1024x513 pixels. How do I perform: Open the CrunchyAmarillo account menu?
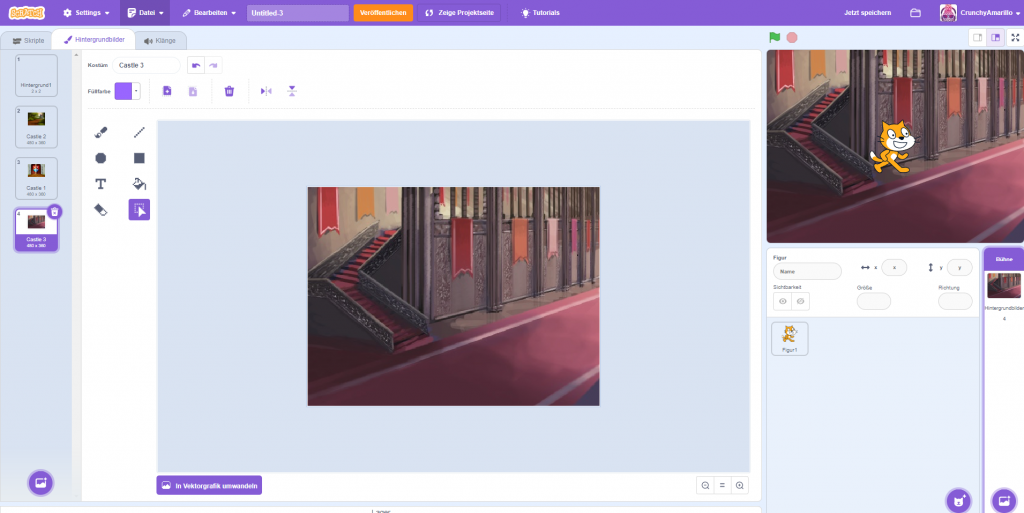click(980, 13)
